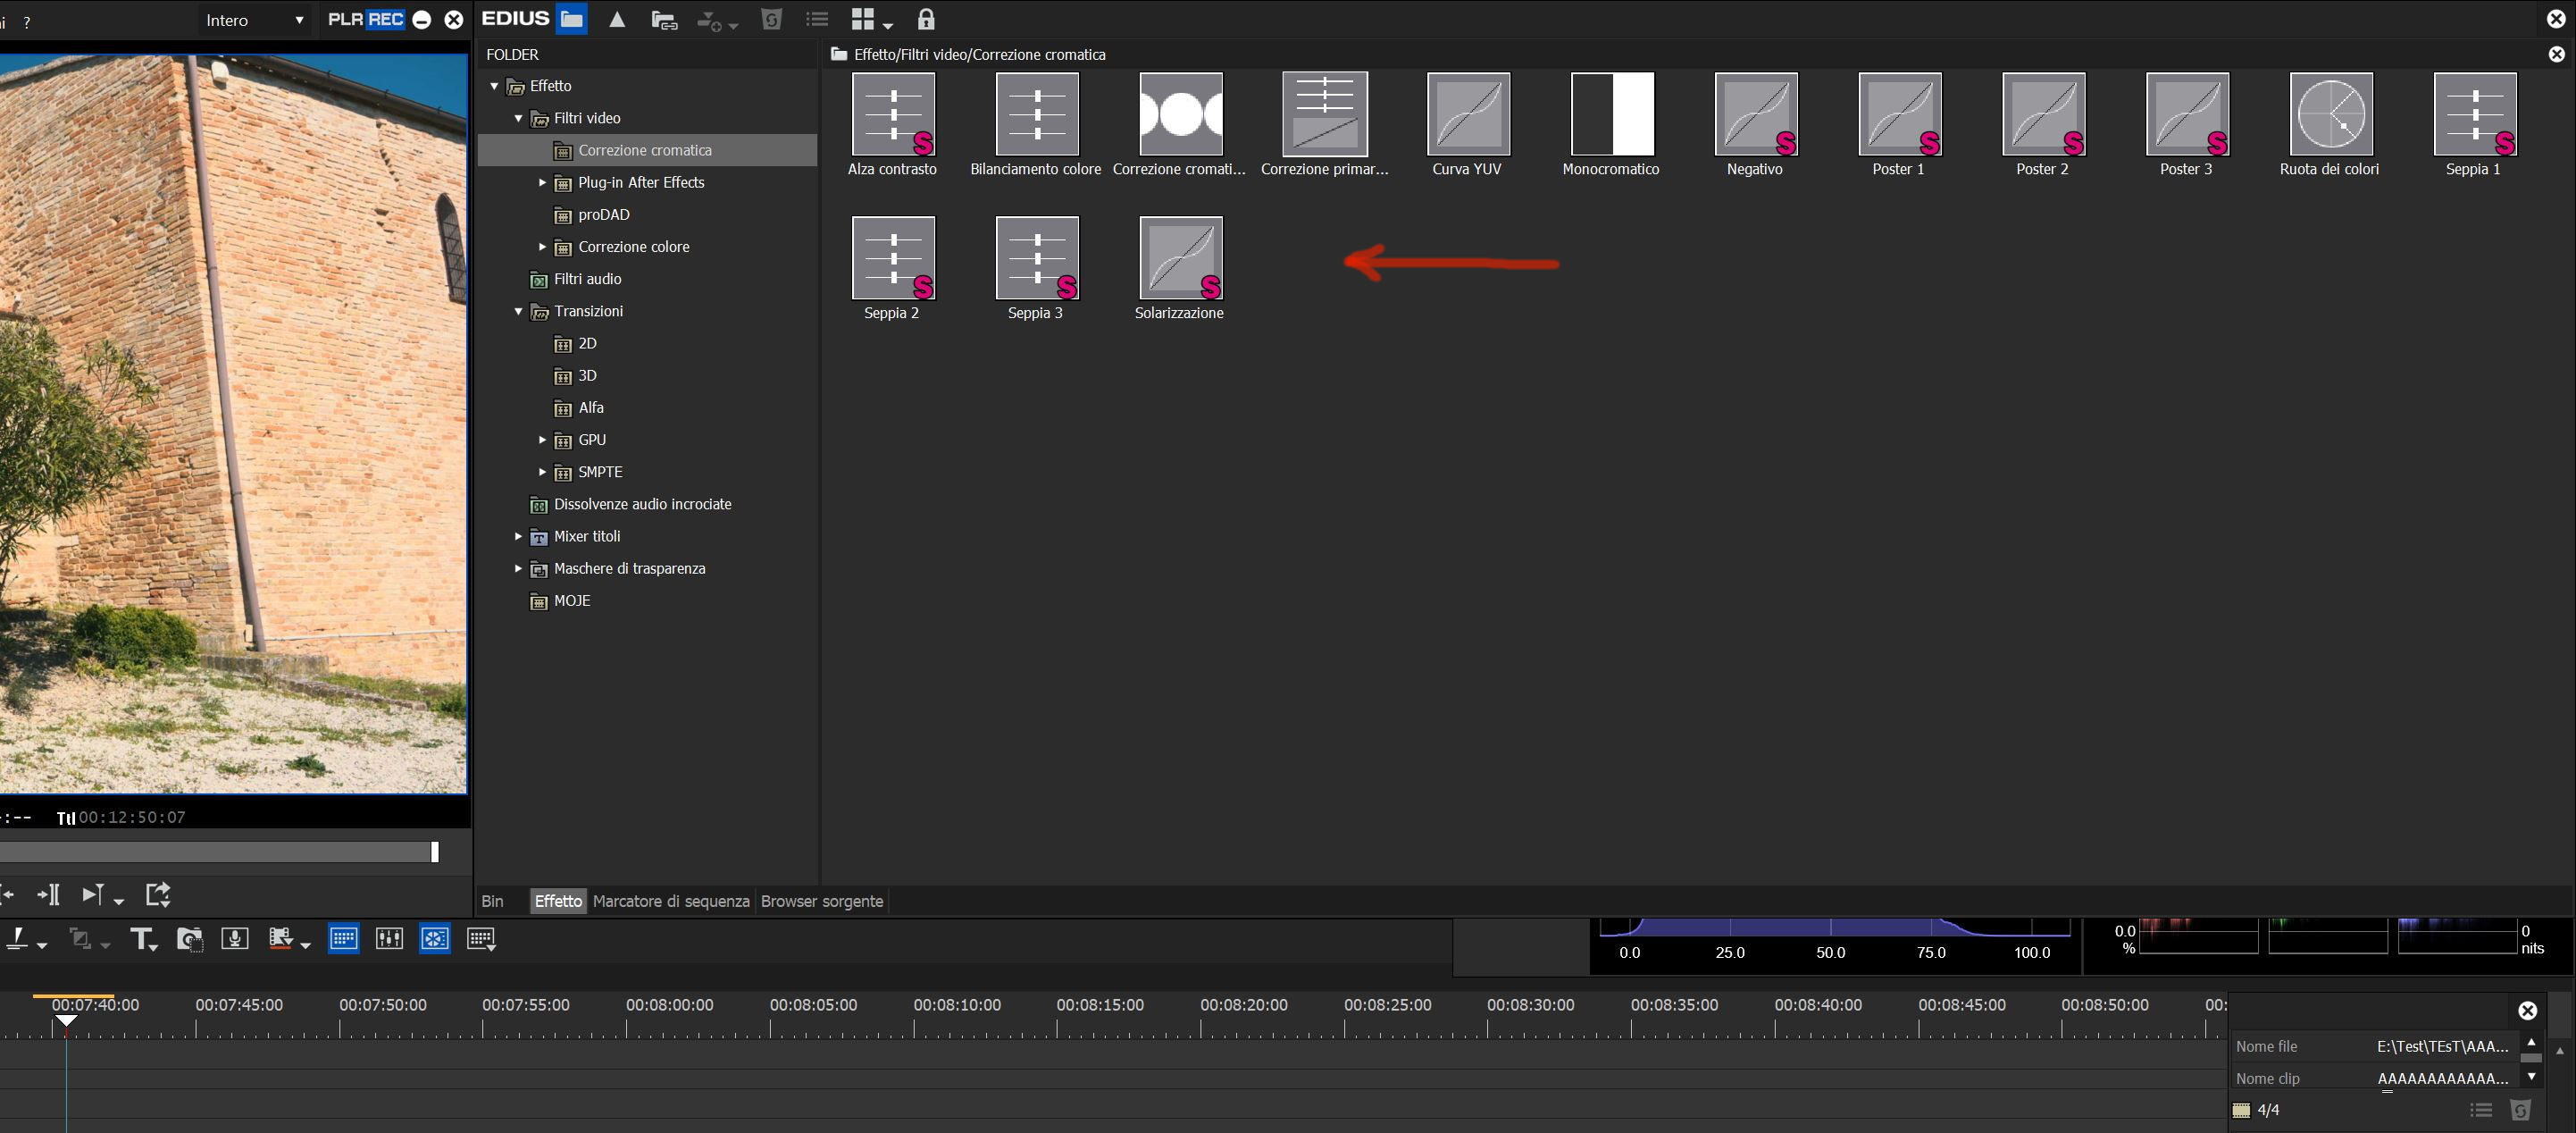This screenshot has height=1133, width=2576.
Task: Click the up-folder triangle icon
Action: coord(617,19)
